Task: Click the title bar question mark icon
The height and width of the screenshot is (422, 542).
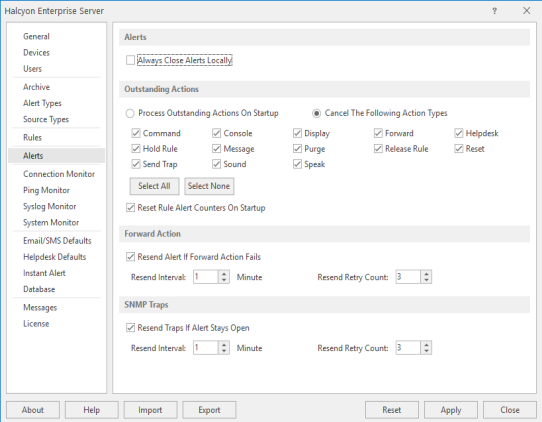Action: 494,11
